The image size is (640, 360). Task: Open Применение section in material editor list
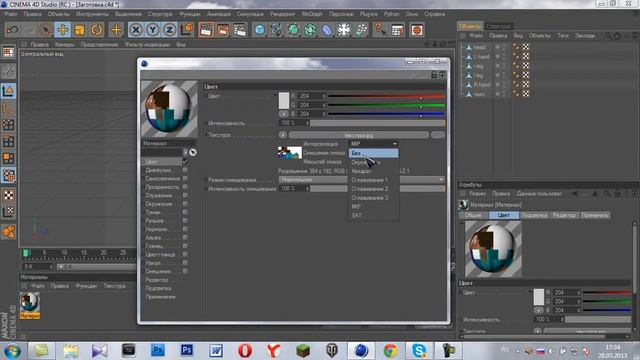click(x=160, y=297)
